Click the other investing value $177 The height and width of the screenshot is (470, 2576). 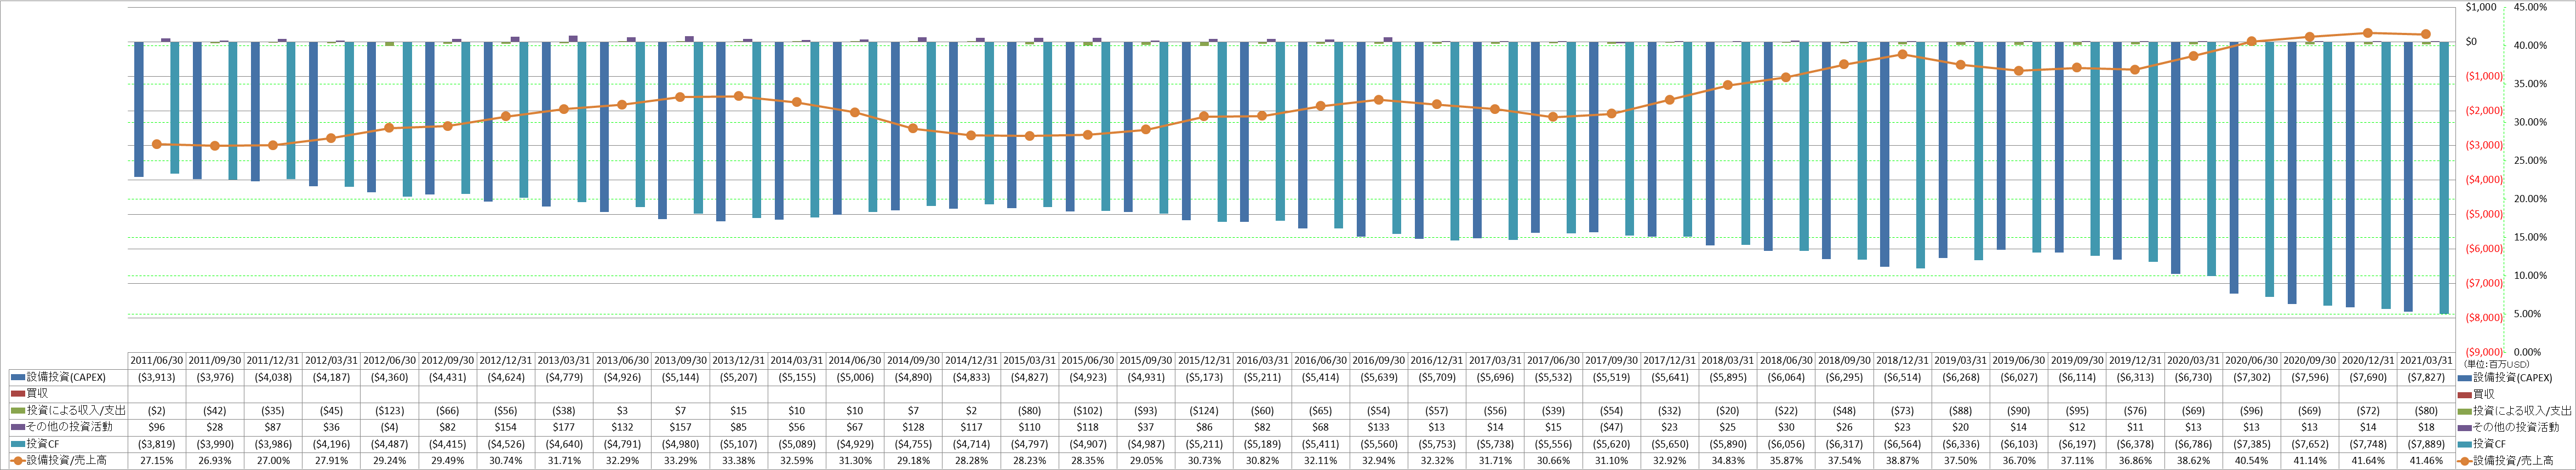[564, 427]
